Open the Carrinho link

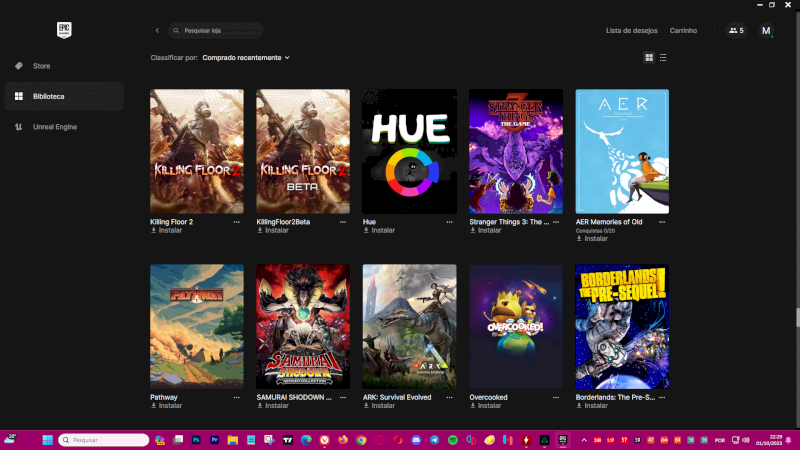tap(683, 31)
